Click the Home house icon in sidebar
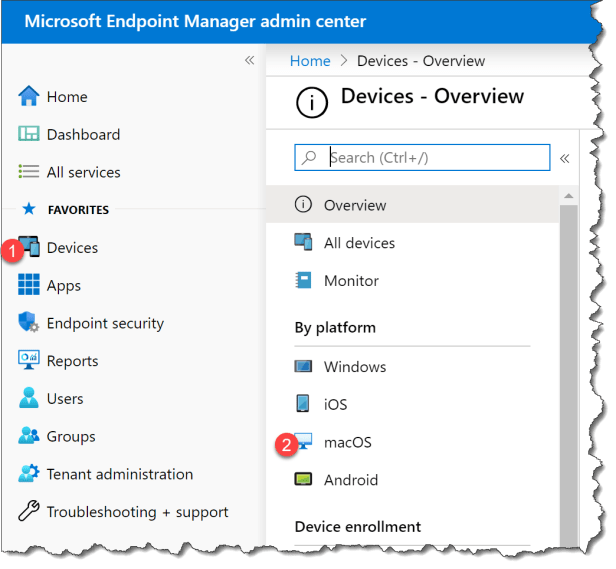 pos(29,96)
